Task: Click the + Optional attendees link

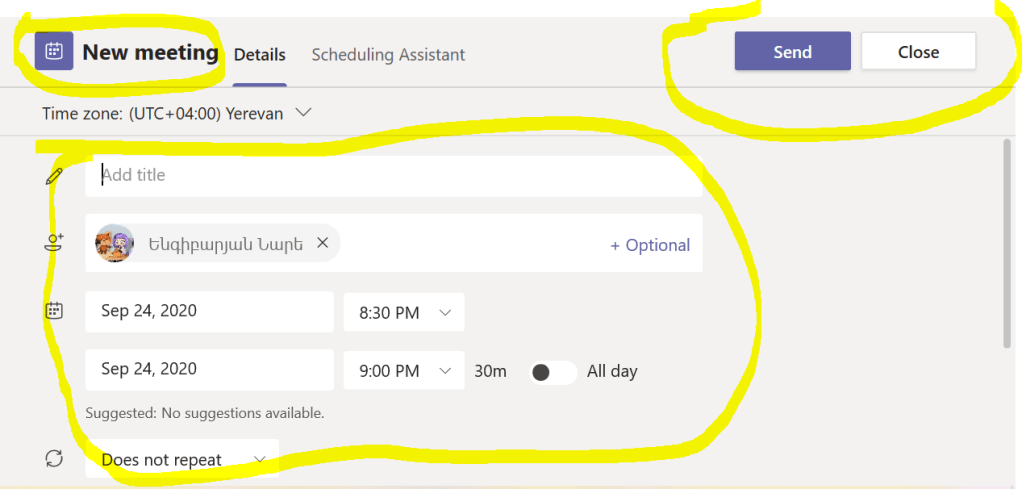Action: pos(650,245)
